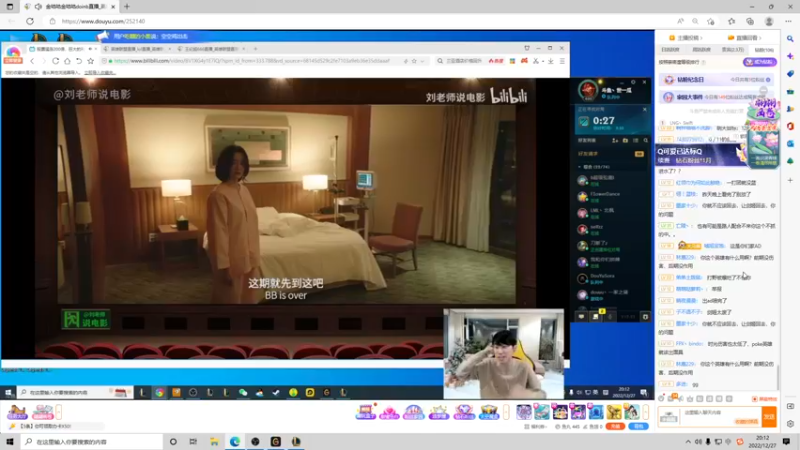Switch to the 日榜 ranking tab

[x=670, y=49]
